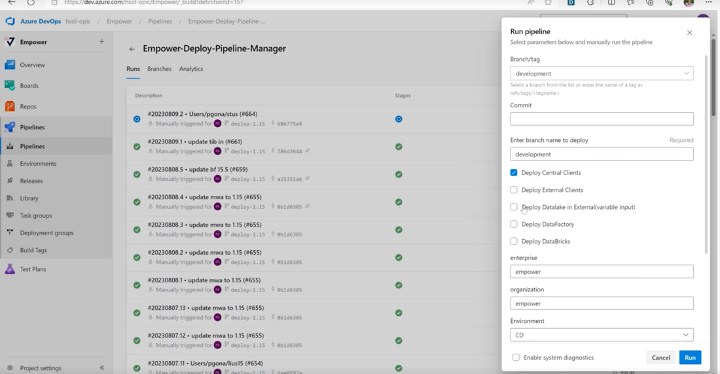Screen dimensions: 720x374
Task: Check Deploy Datalake in External
Action: pyautogui.click(x=514, y=207)
